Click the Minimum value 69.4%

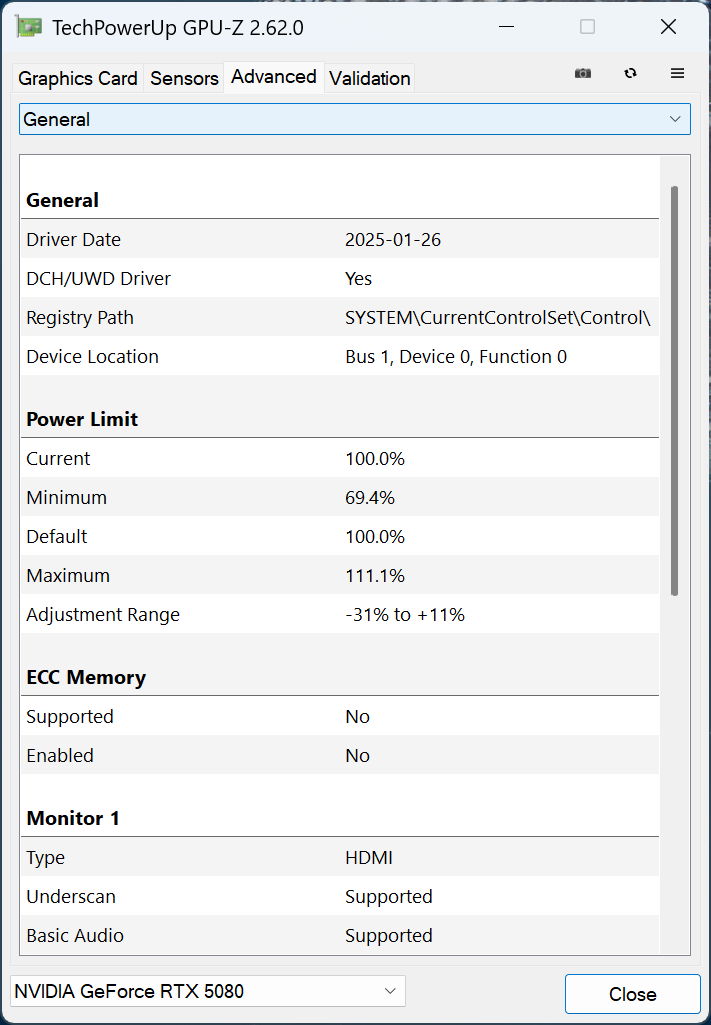(370, 497)
